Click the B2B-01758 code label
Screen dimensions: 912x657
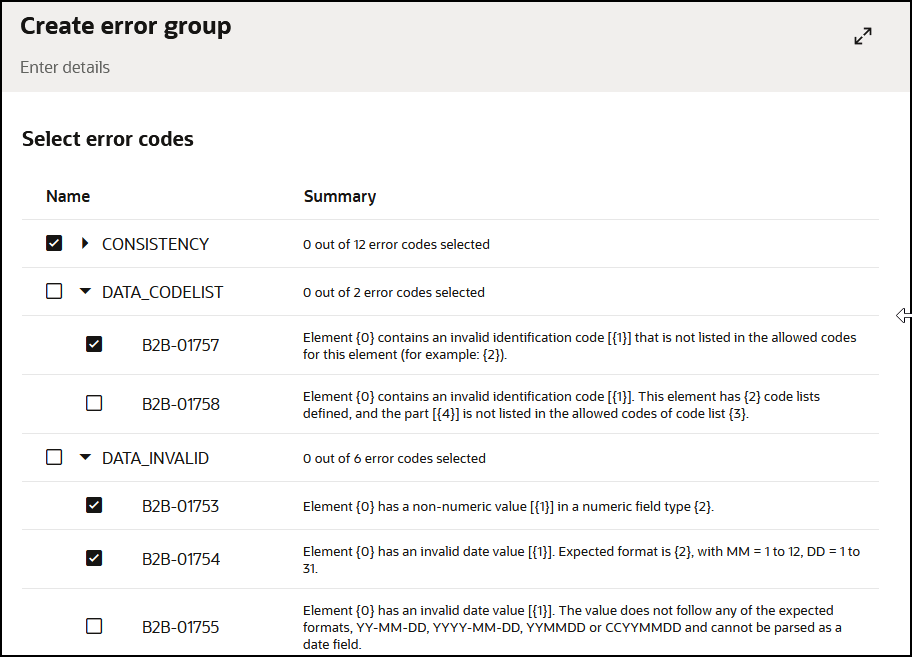point(181,404)
